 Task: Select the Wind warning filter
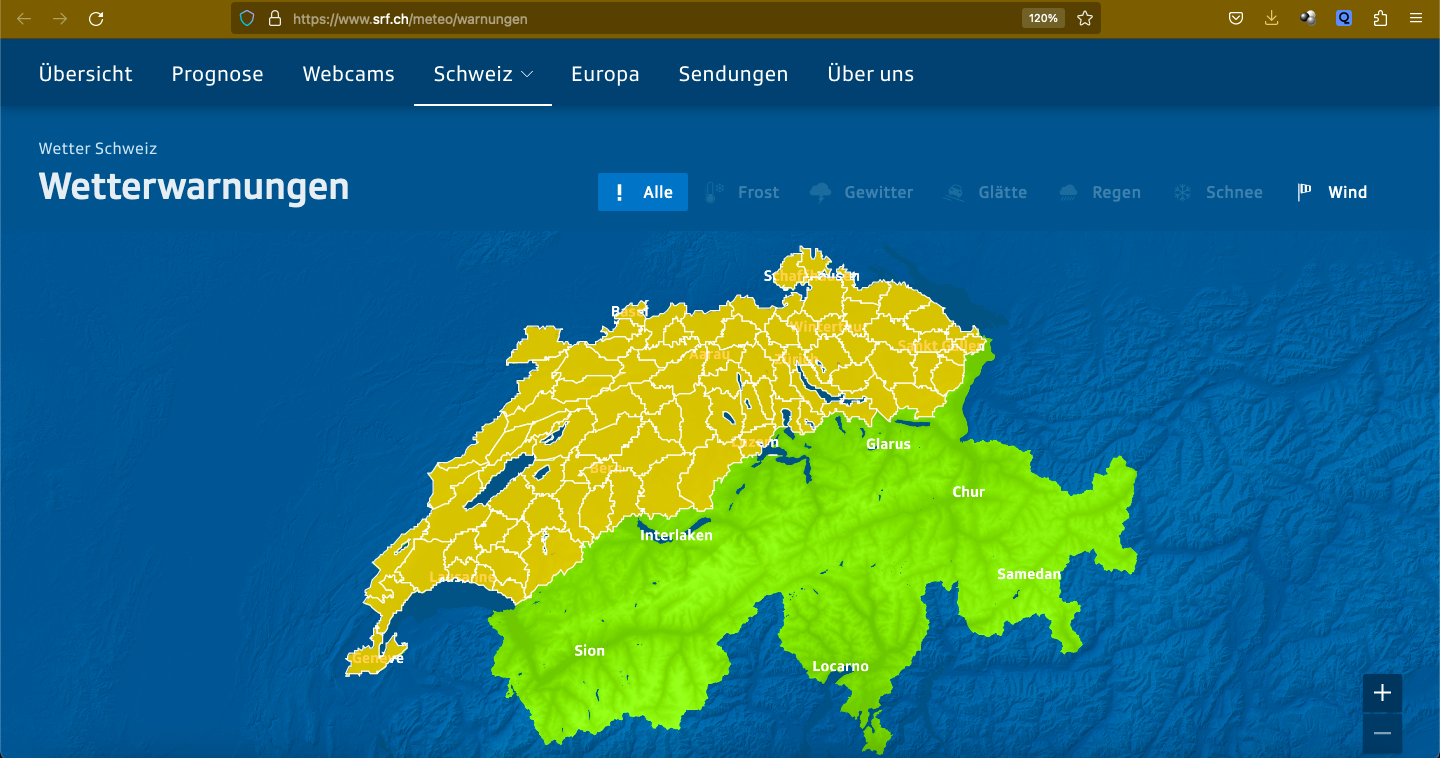1333,192
